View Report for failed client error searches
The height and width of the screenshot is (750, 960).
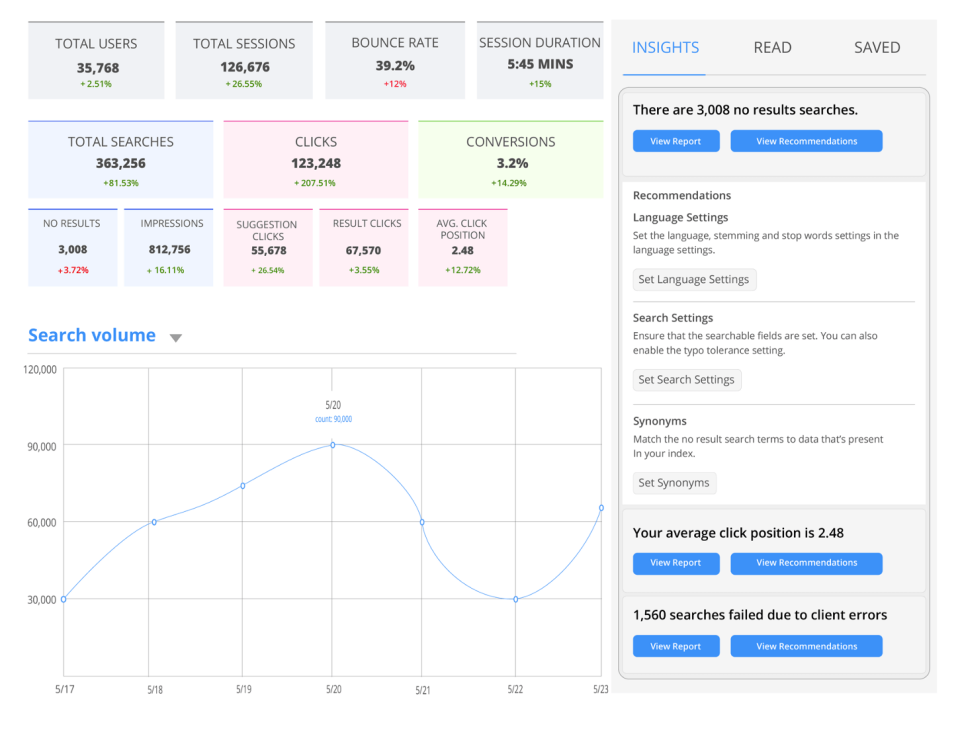(x=676, y=645)
